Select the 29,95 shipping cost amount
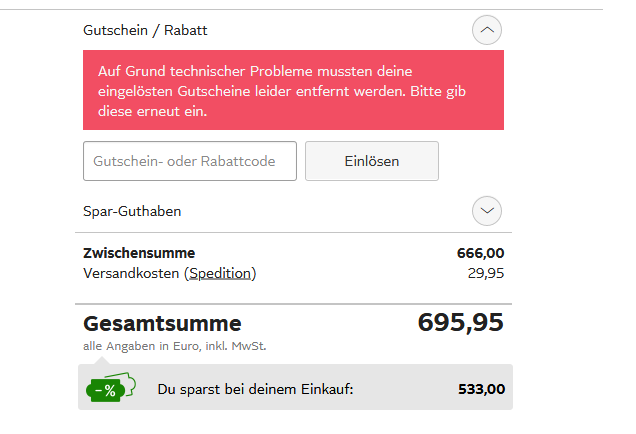The image size is (636, 434). 485,273
